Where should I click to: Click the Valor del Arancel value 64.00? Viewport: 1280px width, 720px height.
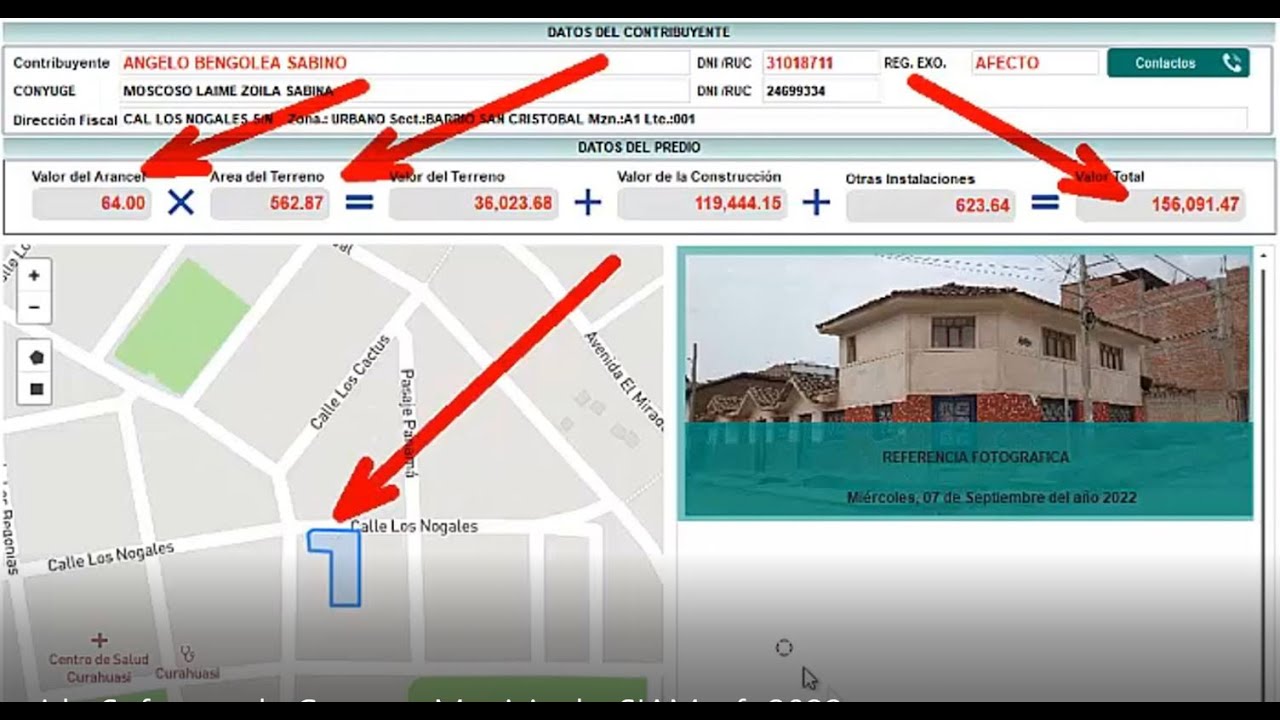click(x=91, y=204)
